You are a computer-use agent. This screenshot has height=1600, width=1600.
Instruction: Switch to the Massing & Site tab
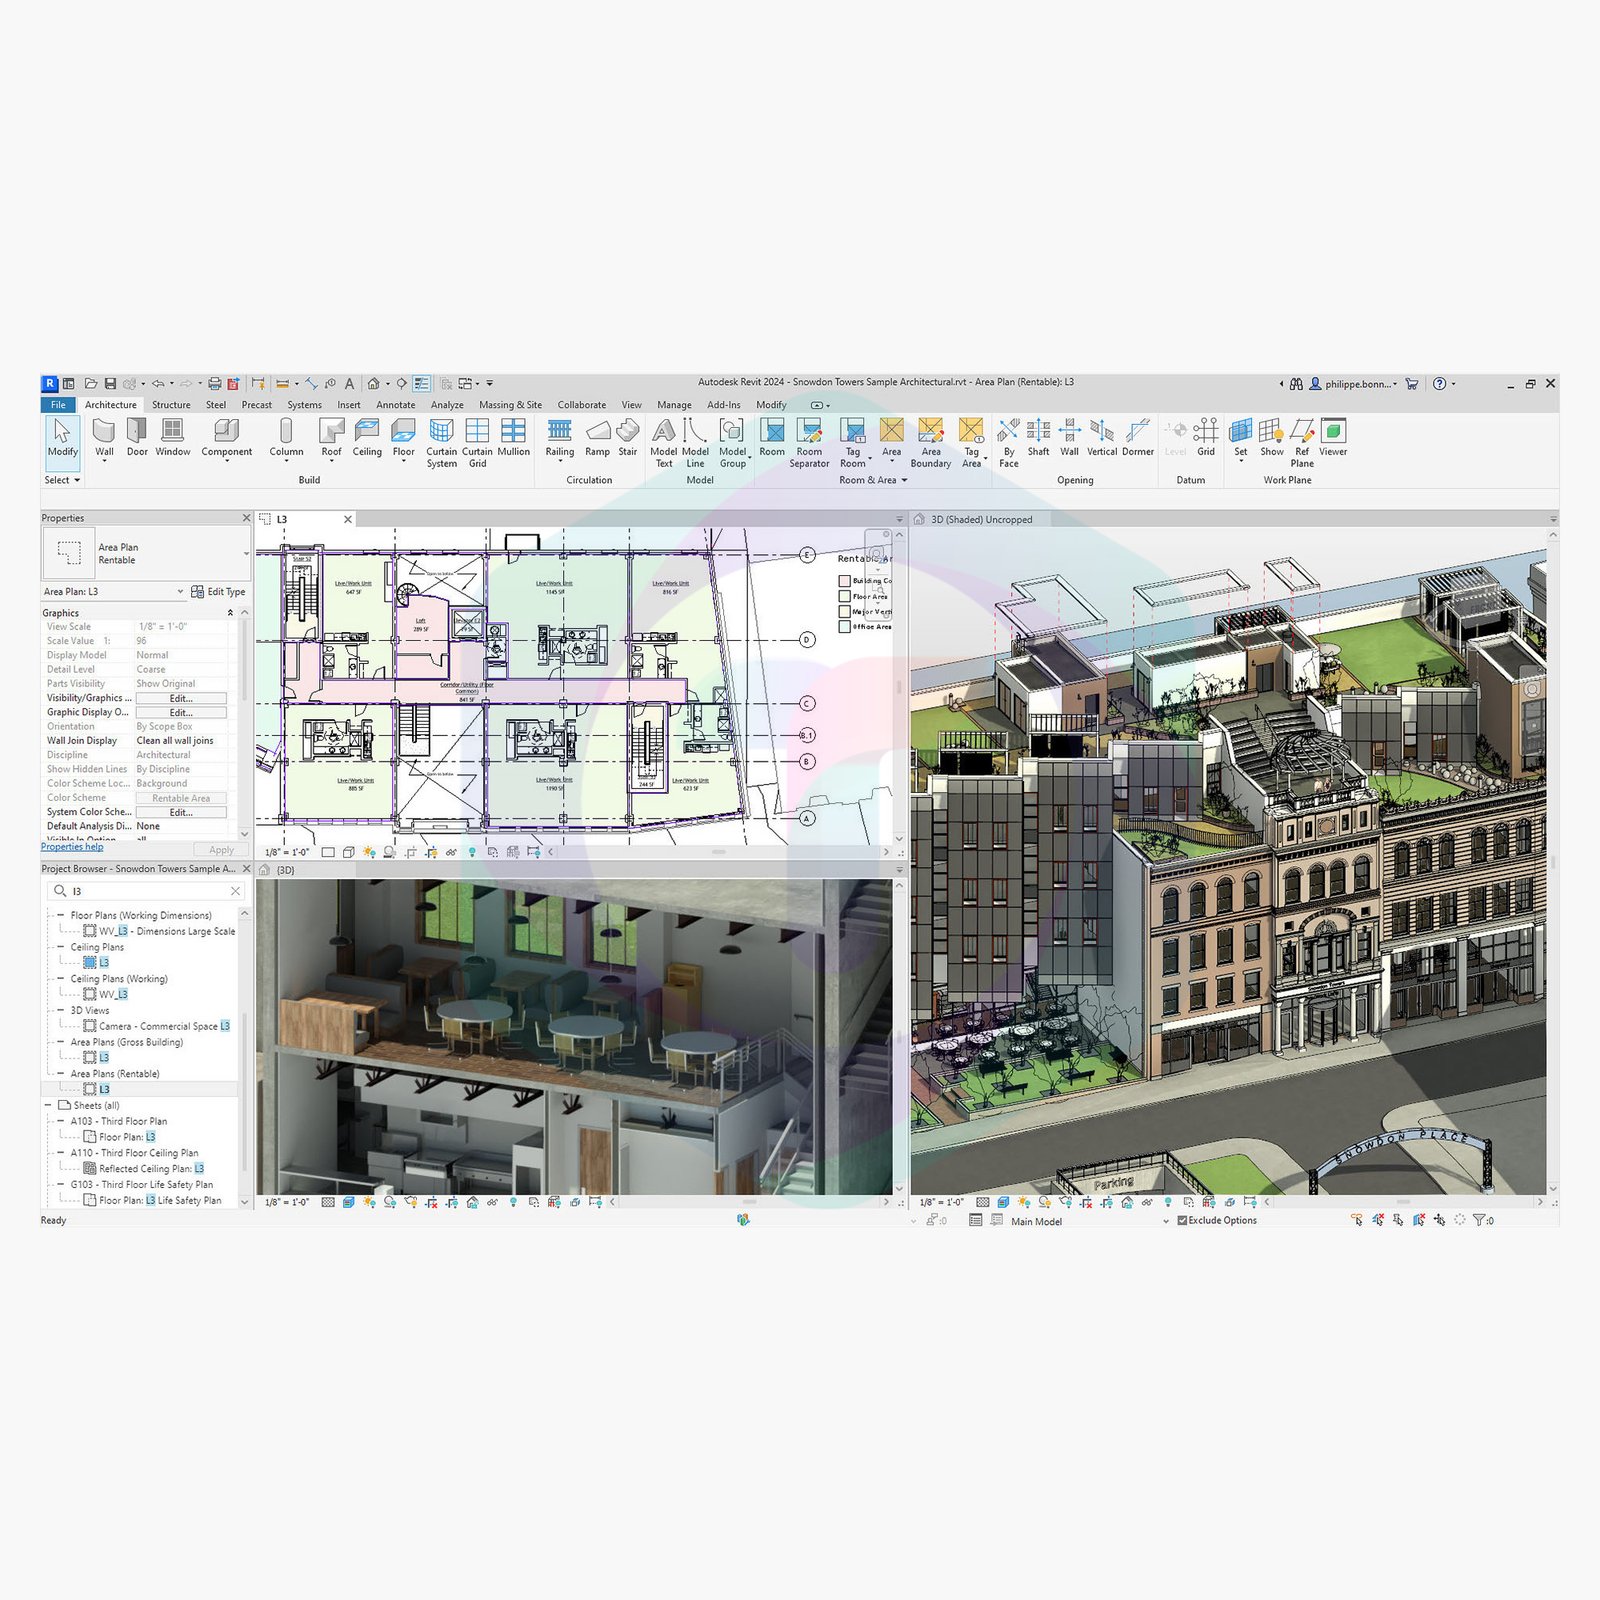[510, 405]
